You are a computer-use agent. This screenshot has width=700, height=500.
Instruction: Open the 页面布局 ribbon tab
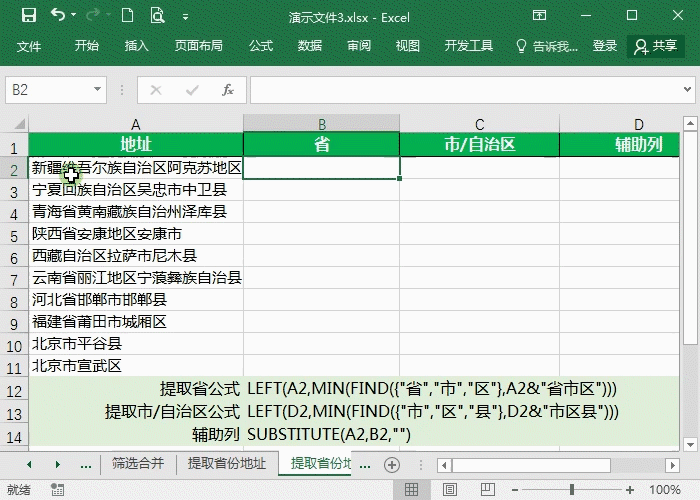tap(199, 46)
